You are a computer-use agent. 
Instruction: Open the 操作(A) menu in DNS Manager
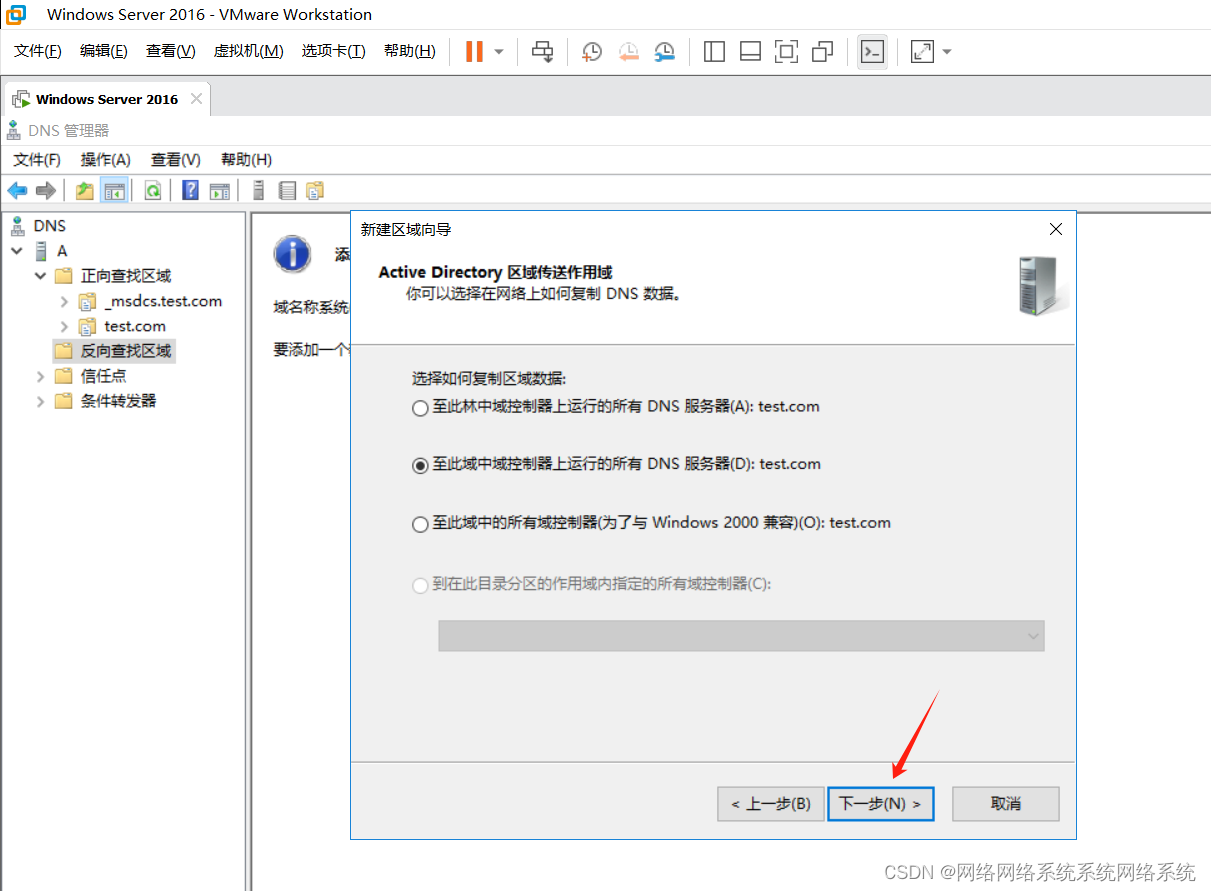(x=105, y=159)
